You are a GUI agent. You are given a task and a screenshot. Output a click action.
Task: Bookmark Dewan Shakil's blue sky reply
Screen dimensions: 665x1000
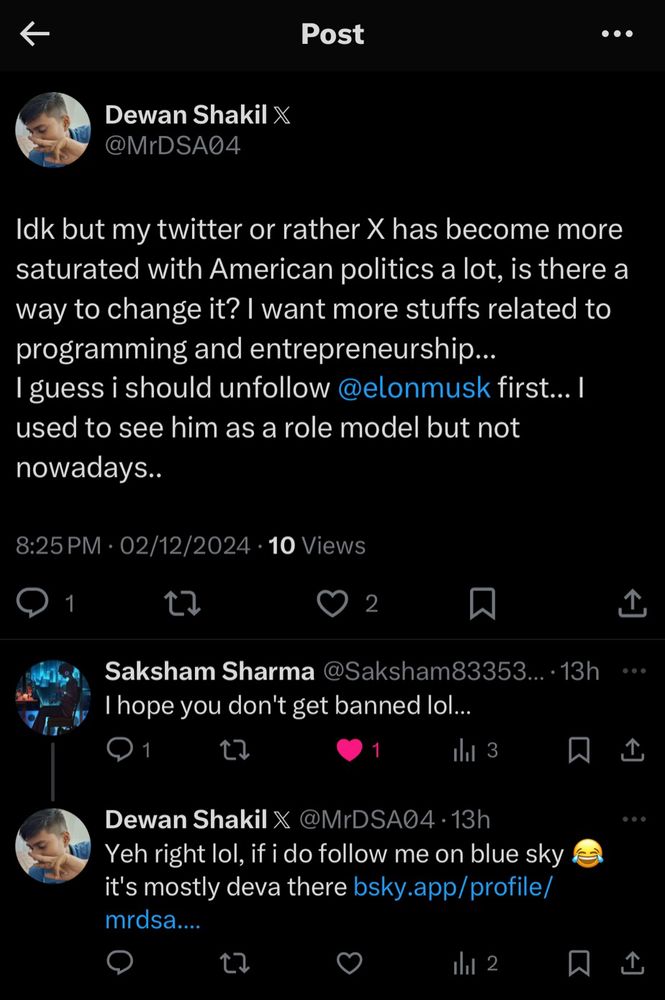[578, 963]
